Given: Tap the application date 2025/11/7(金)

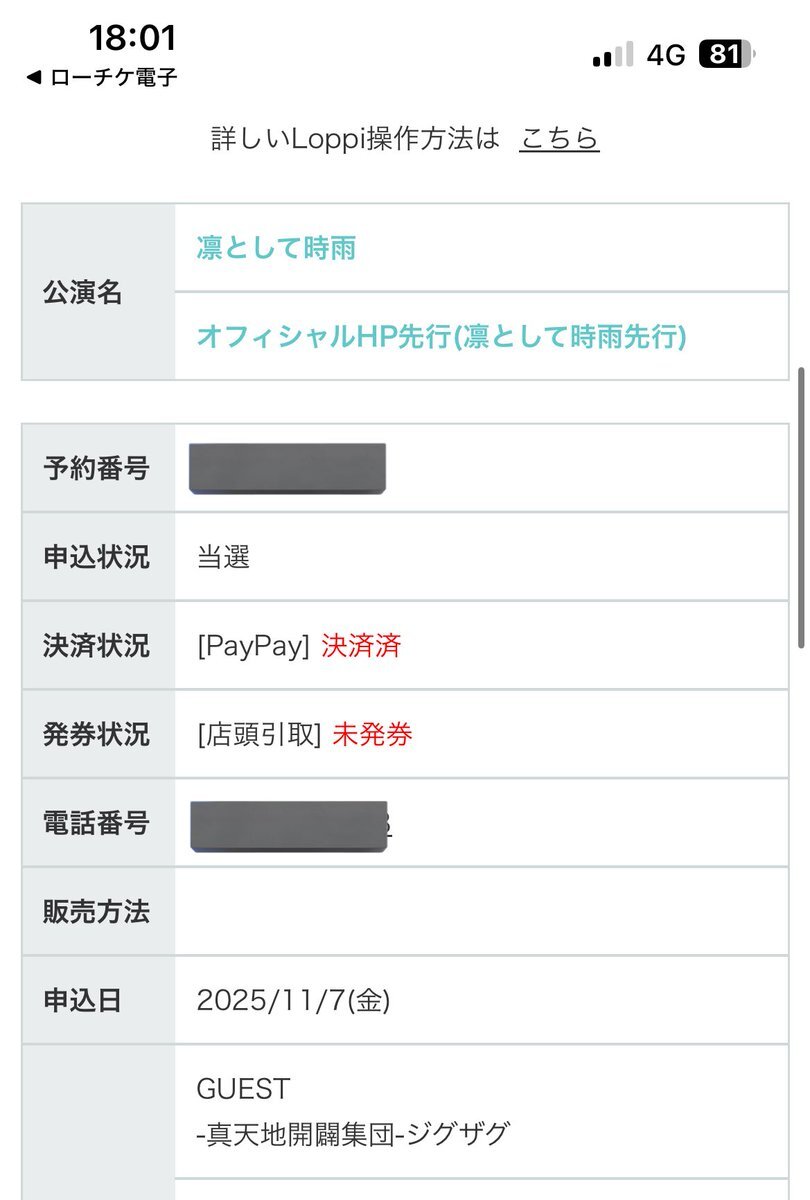Looking at the screenshot, I should click(293, 1000).
